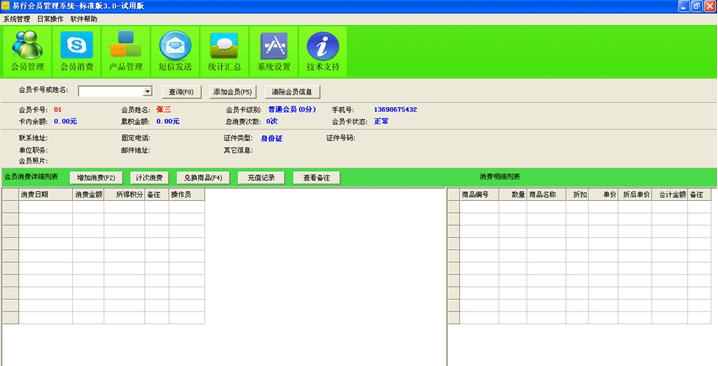Open 产品管理 product management module
This screenshot has width=718, height=366.
(x=126, y=51)
